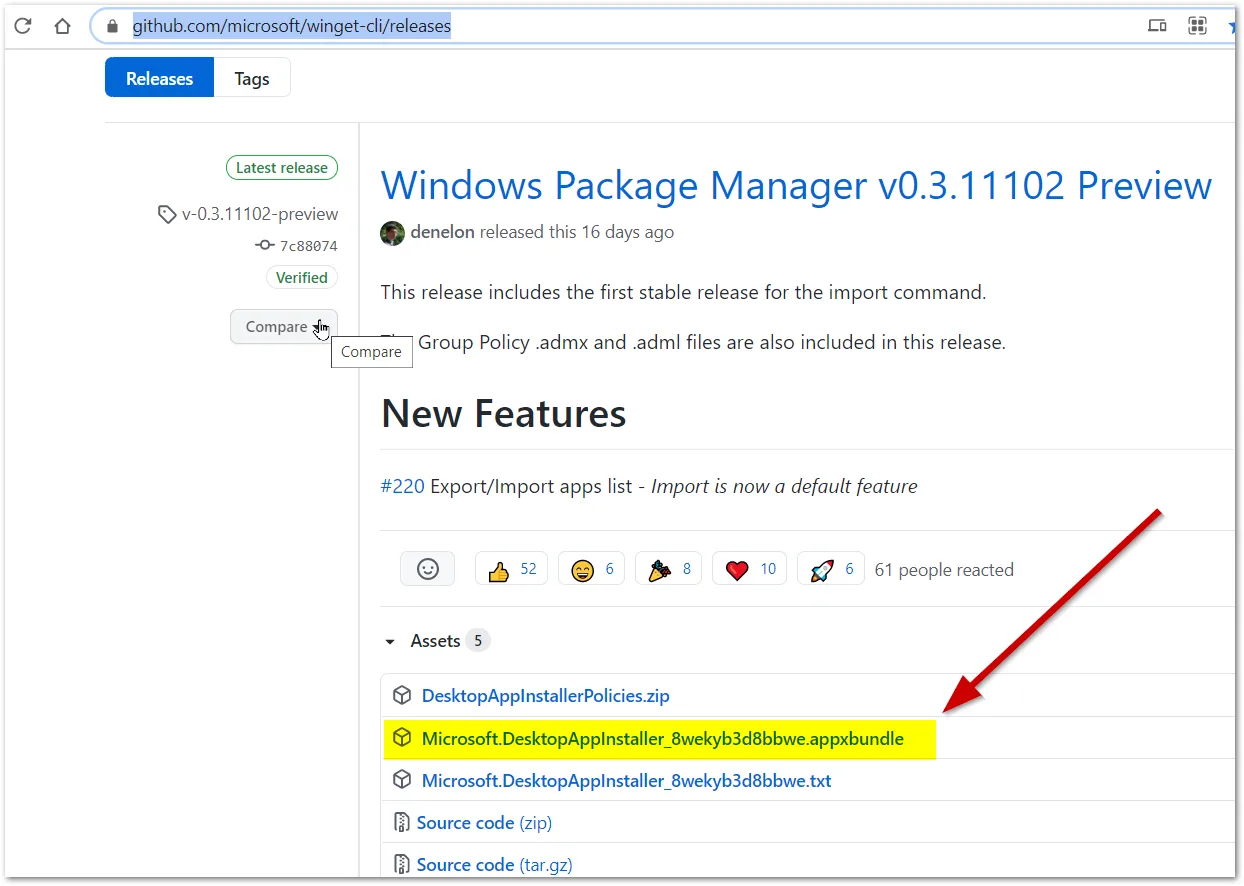The width and height of the screenshot is (1244, 886).
Task: Click package icon beside DesktopAppInstallerPolicies.zip
Action: 401,695
